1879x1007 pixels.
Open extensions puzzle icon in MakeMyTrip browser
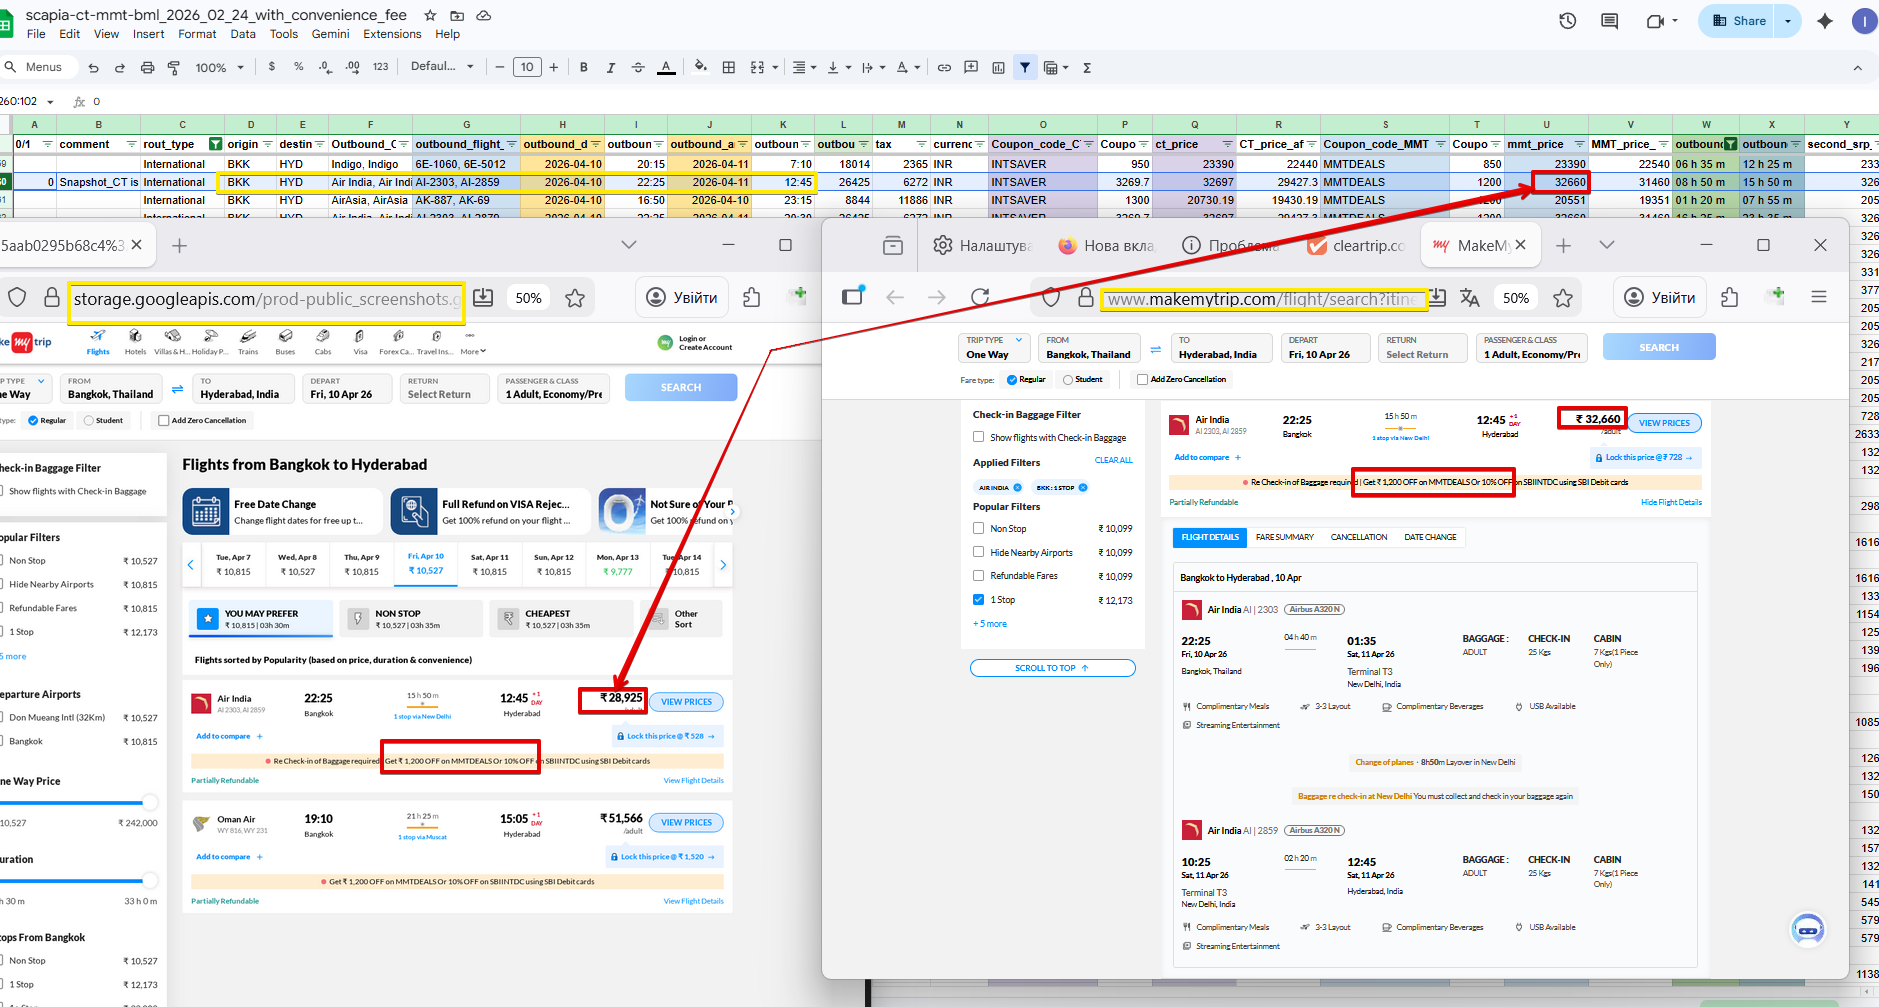pyautogui.click(x=1731, y=297)
